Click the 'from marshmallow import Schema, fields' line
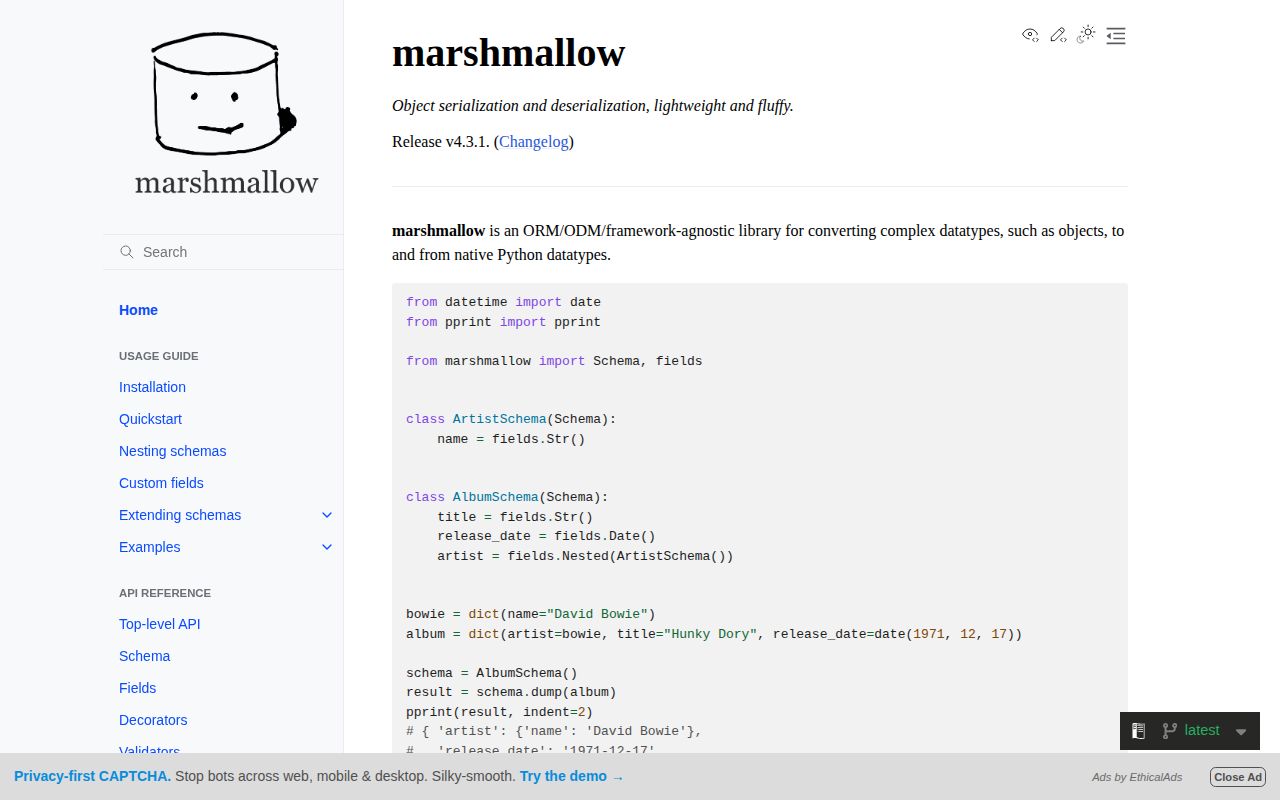 click(554, 361)
